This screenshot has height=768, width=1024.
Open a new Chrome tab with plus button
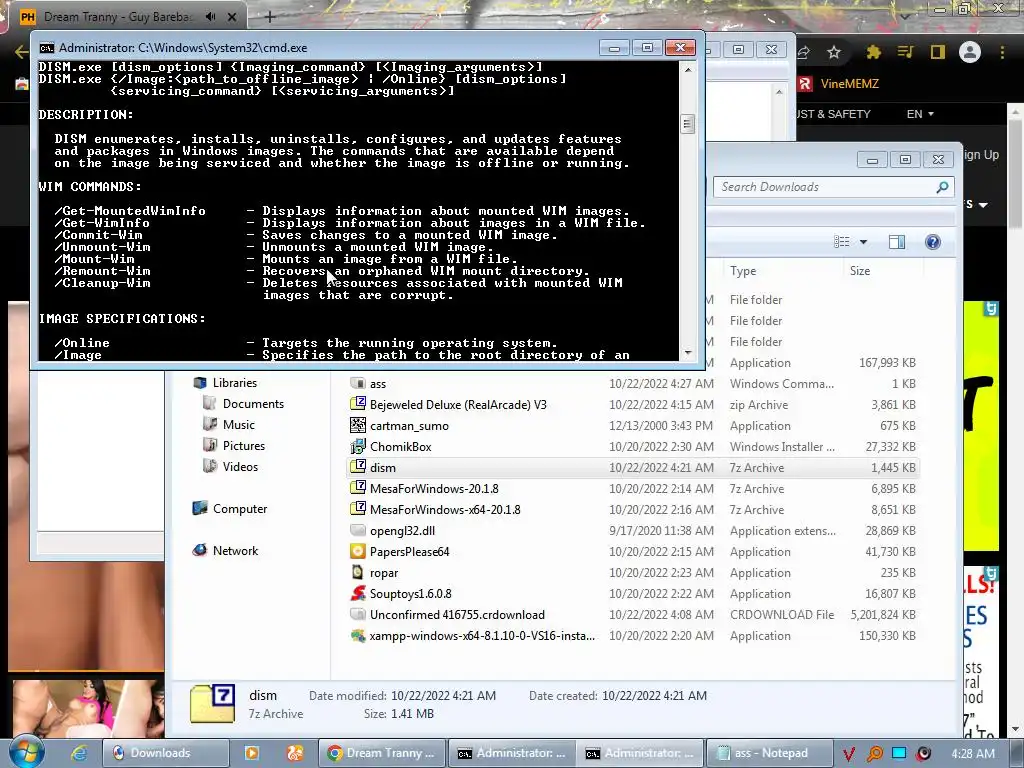point(270,16)
